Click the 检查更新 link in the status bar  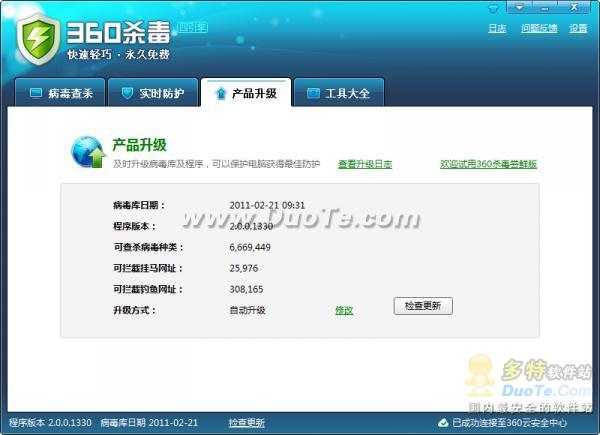(246, 423)
